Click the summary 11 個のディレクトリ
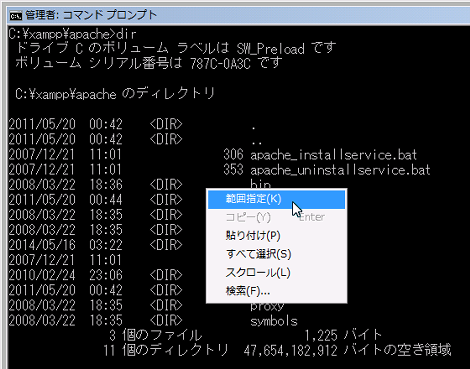This screenshot has width=470, height=369. tap(166, 350)
